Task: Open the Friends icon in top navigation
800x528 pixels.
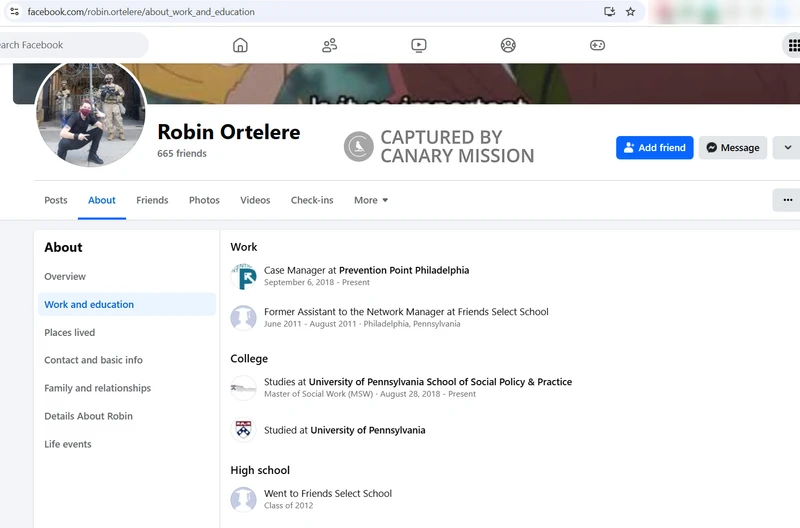Action: pos(330,45)
